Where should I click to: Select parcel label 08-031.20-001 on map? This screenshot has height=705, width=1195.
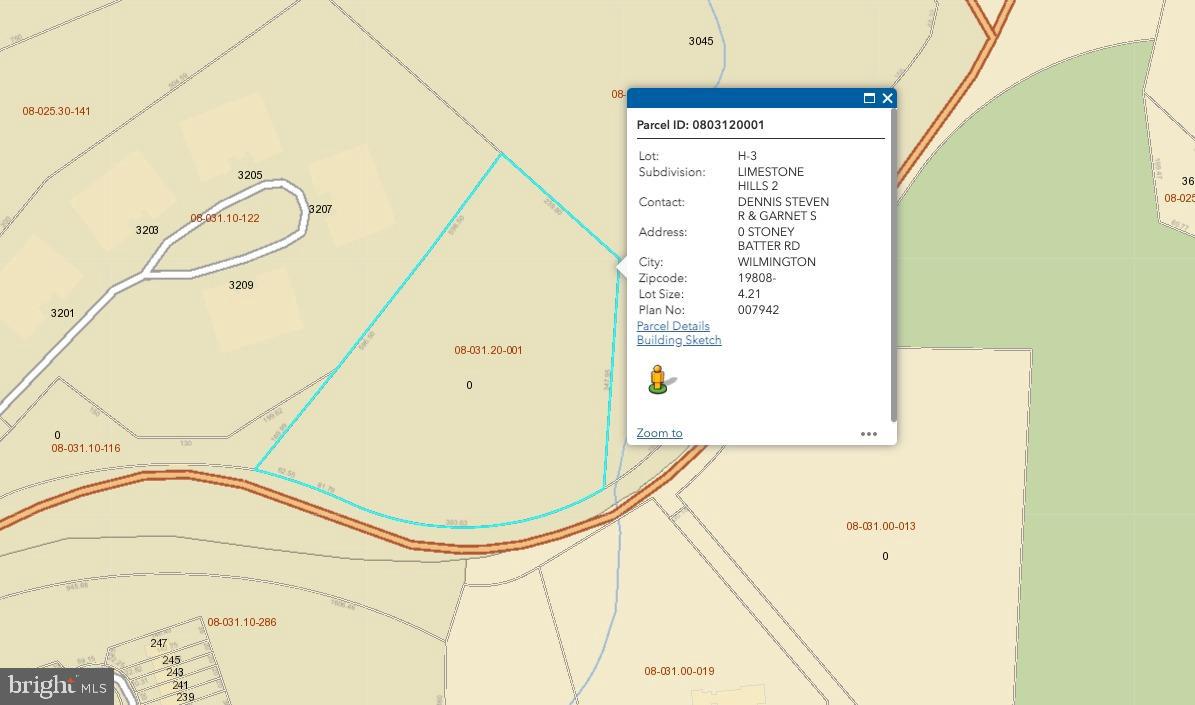click(x=488, y=350)
